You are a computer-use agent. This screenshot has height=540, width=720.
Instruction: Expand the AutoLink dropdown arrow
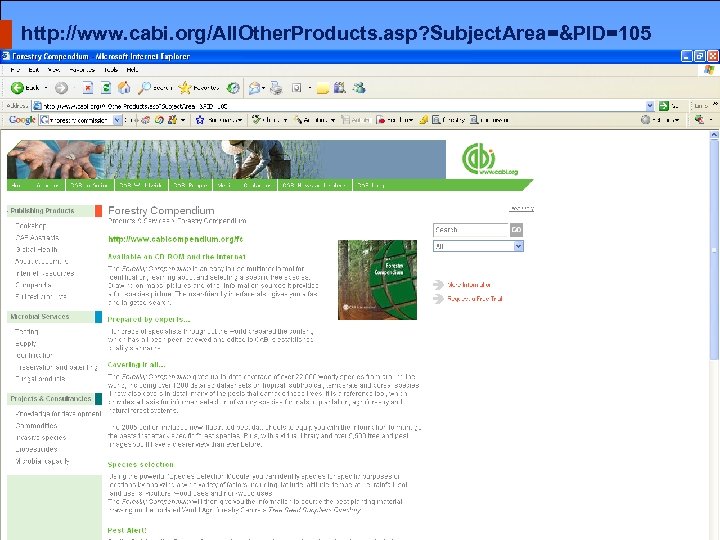333,120
